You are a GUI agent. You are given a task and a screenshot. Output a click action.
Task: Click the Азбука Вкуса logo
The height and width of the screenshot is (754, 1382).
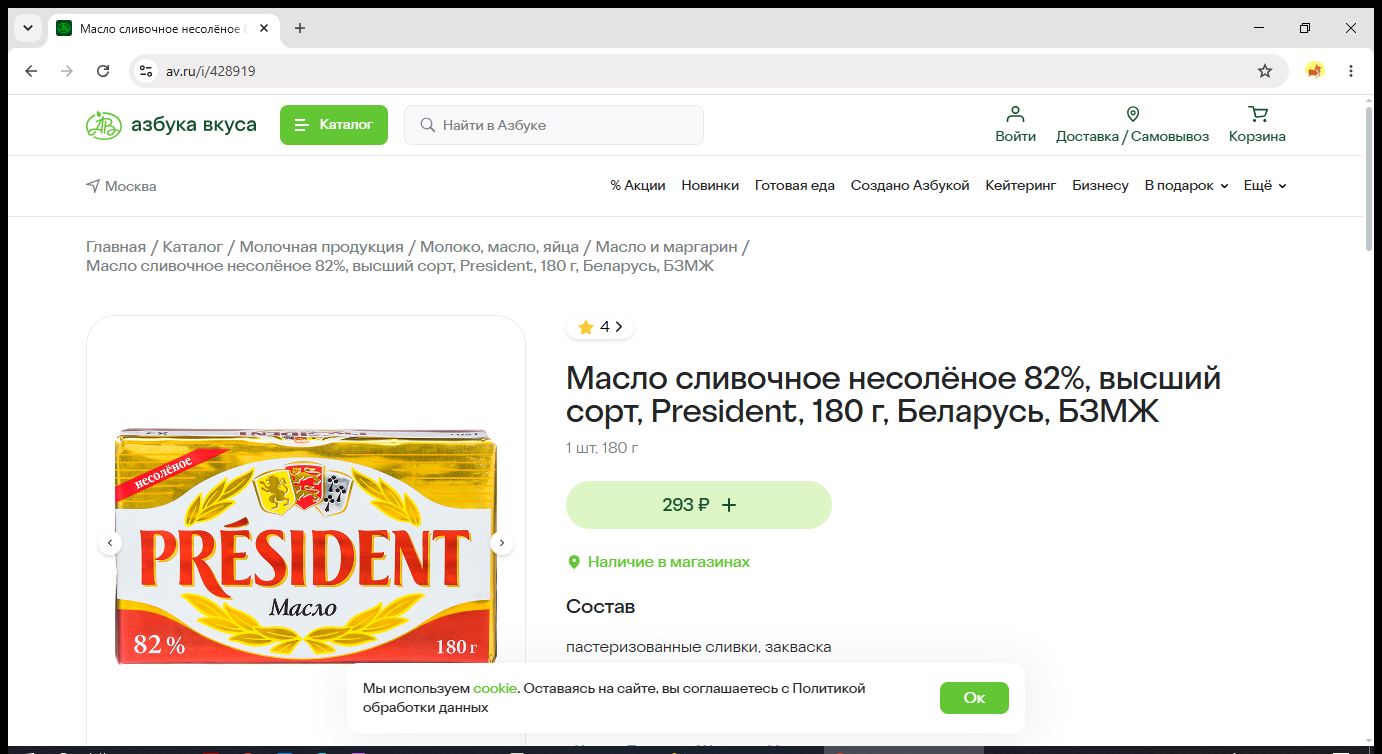(171, 125)
